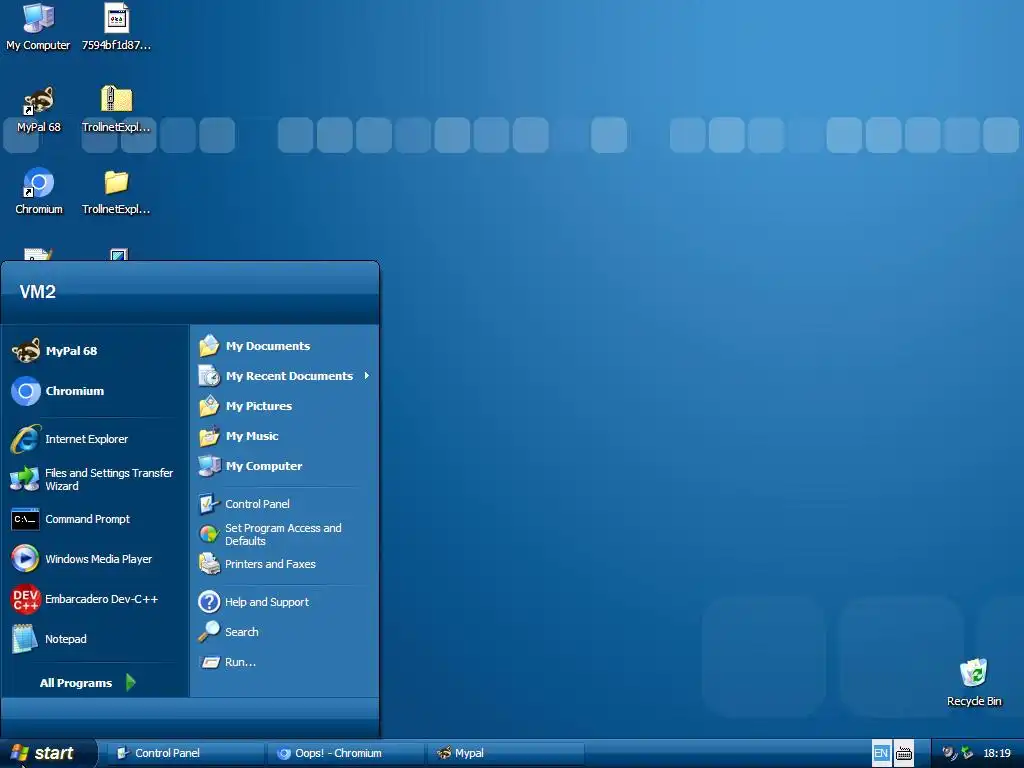Select the TrollnetExpl... folder on desktop

point(116,191)
